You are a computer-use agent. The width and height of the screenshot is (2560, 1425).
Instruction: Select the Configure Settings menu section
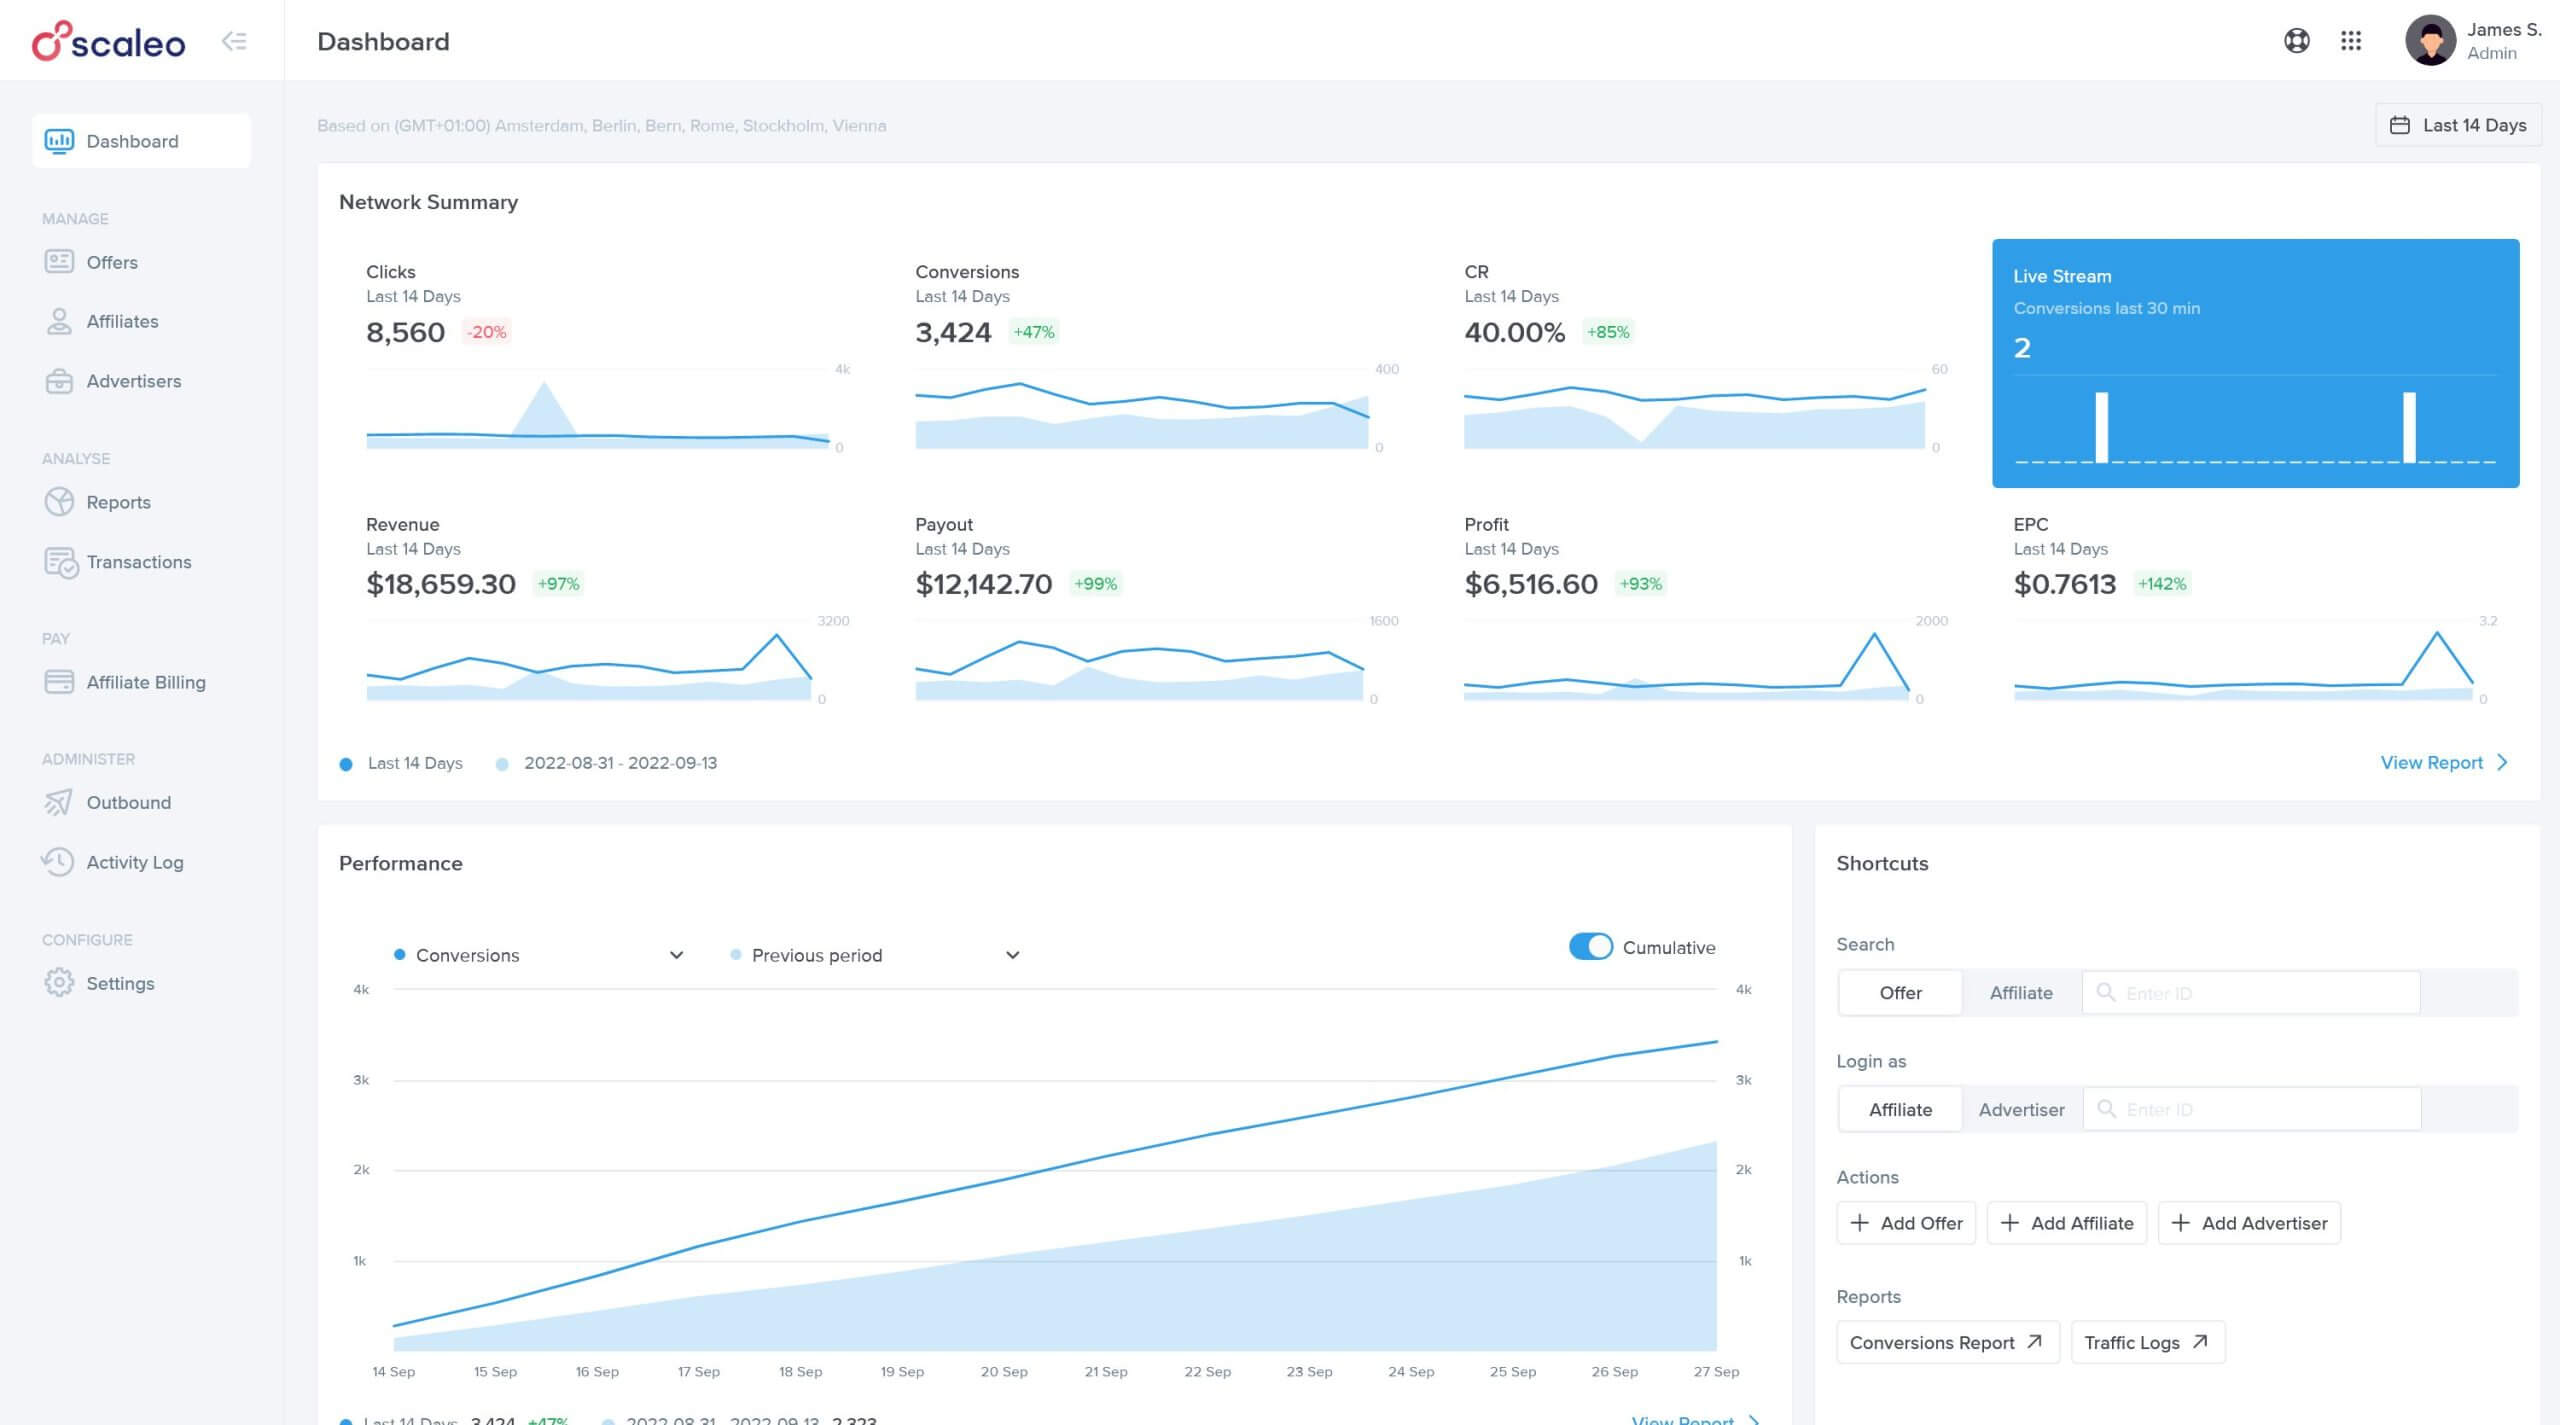click(119, 981)
